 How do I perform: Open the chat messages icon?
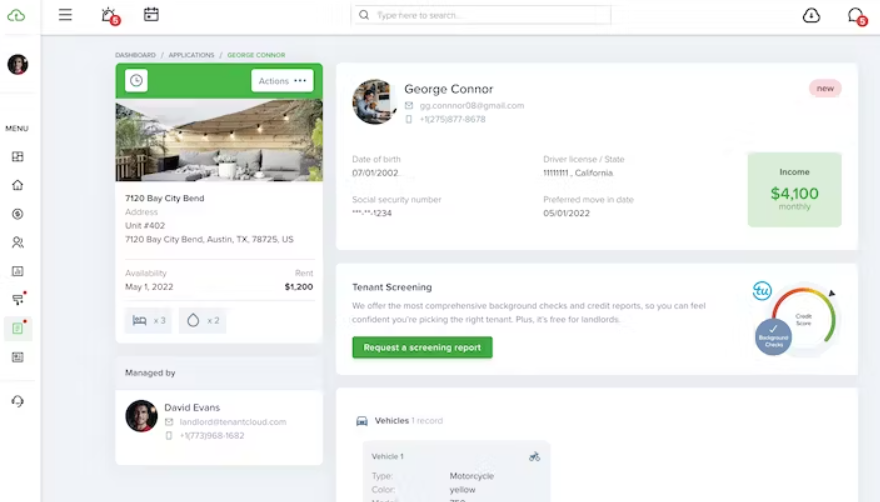coord(856,16)
